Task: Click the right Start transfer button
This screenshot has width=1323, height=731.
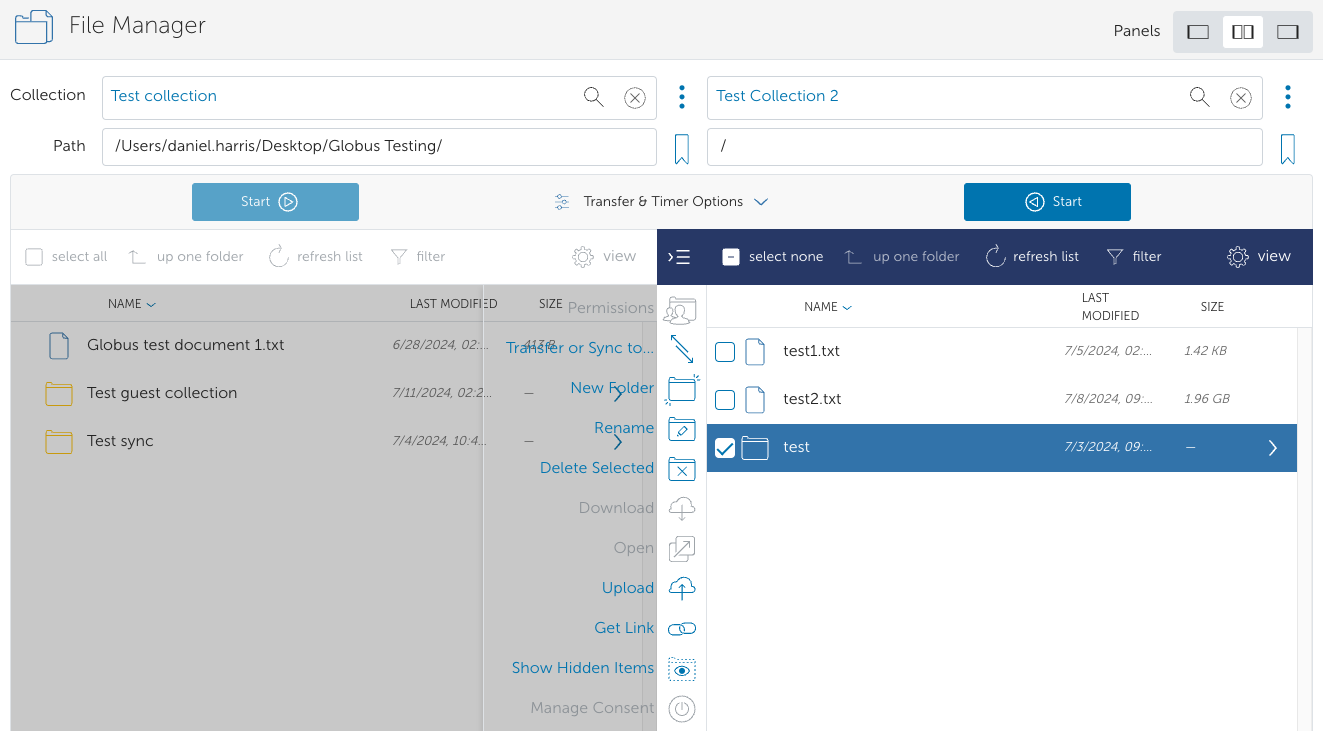Action: [x=1047, y=202]
